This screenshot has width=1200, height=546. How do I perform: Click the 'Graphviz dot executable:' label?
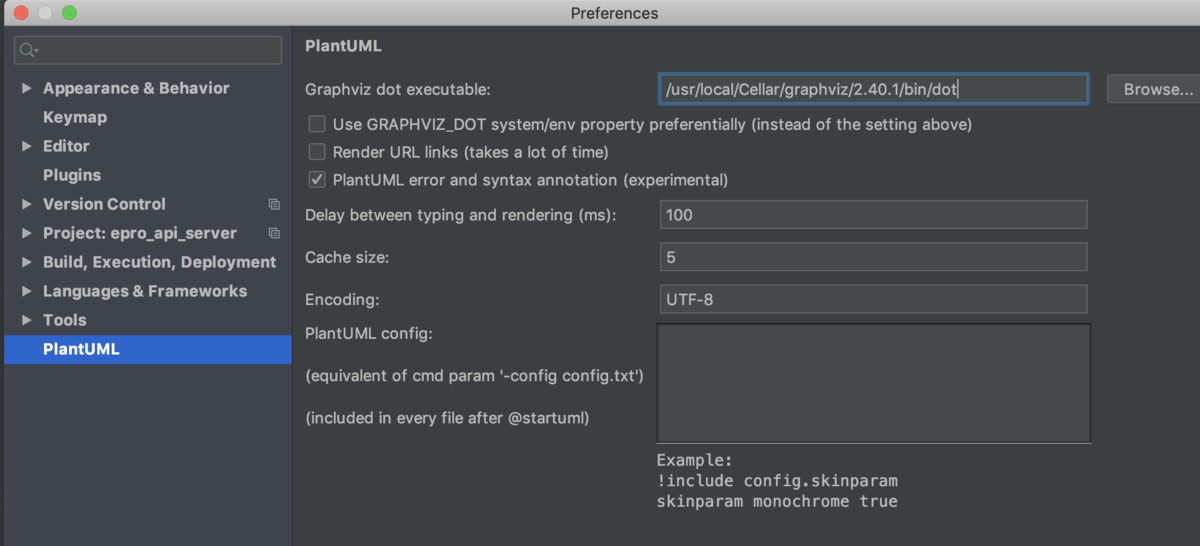(398, 89)
